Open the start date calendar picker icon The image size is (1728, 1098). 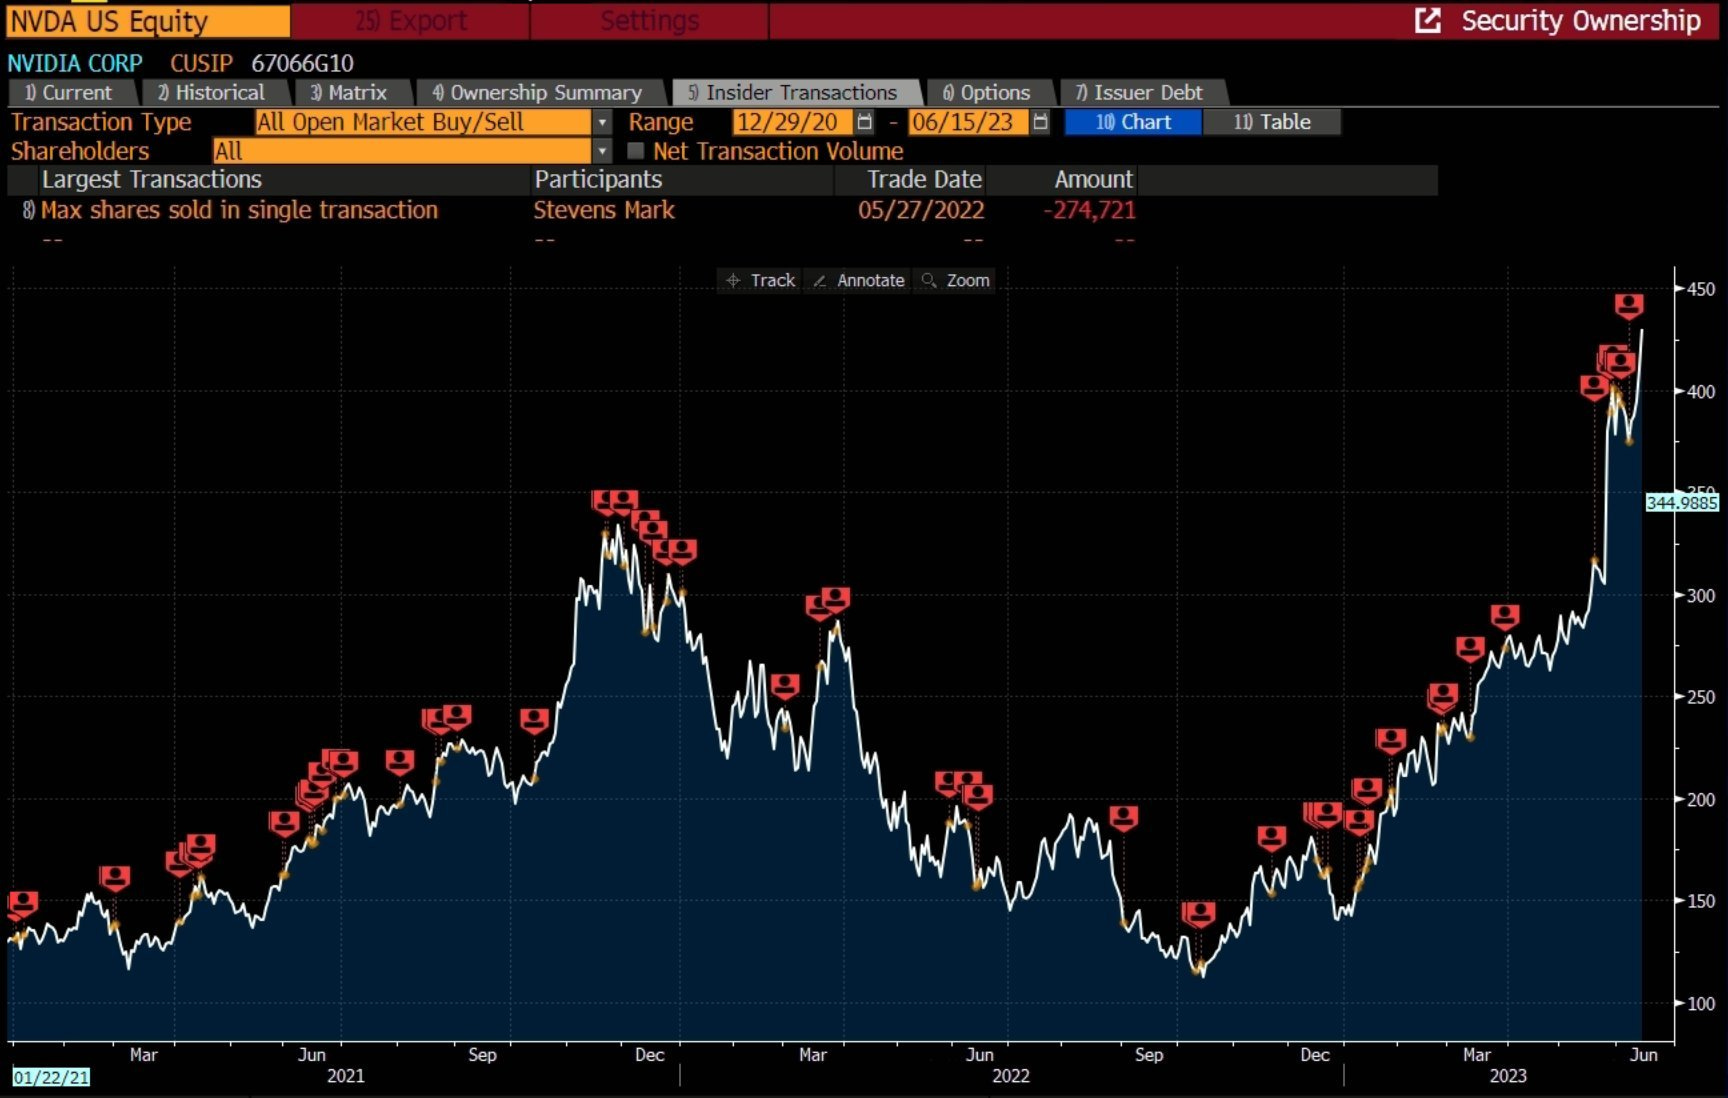tap(865, 122)
